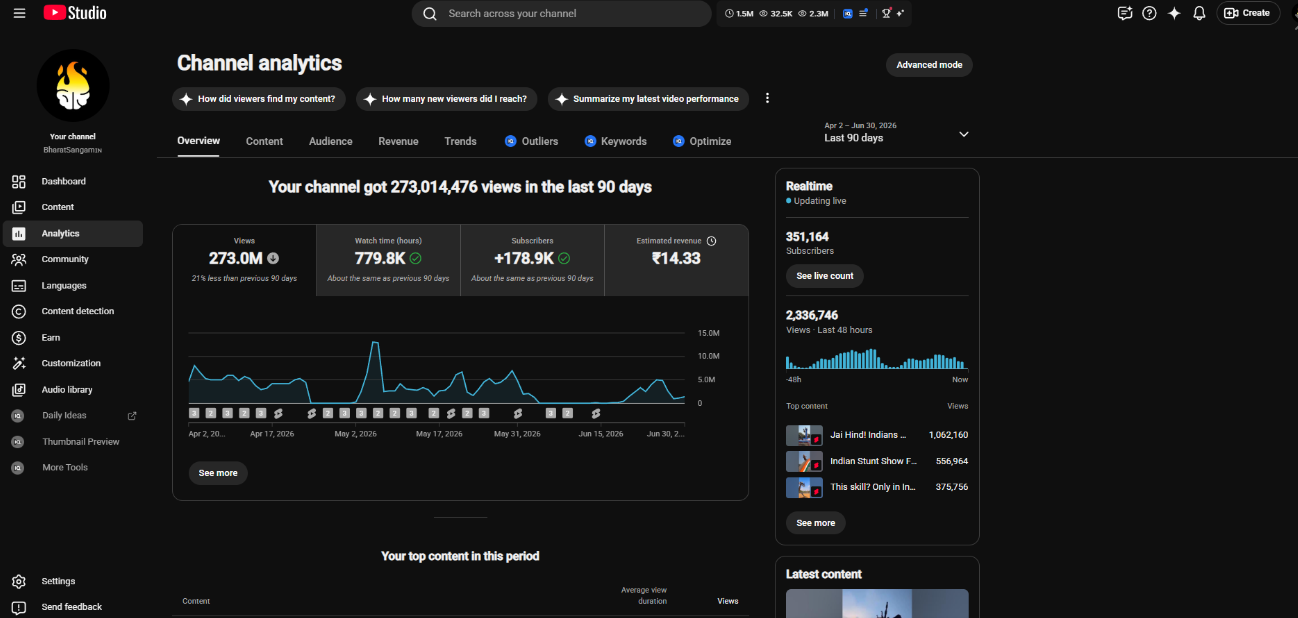Click the search box across your channel
1298x618 pixels.
560,14
